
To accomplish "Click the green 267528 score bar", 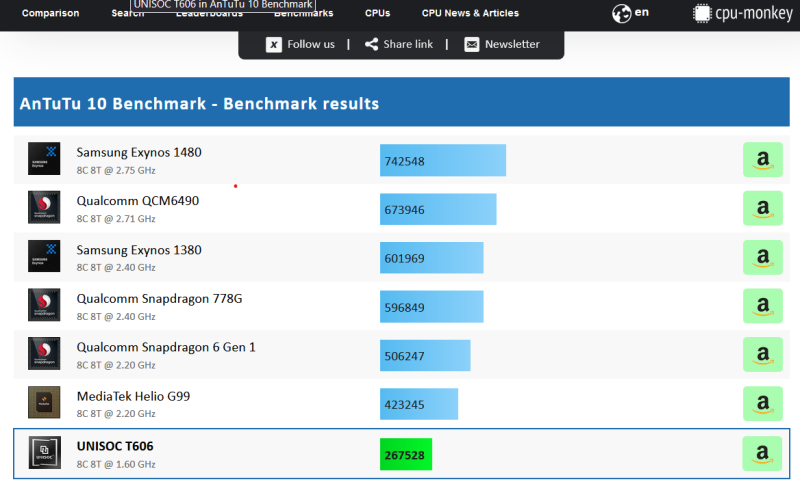I will click(x=406, y=454).
